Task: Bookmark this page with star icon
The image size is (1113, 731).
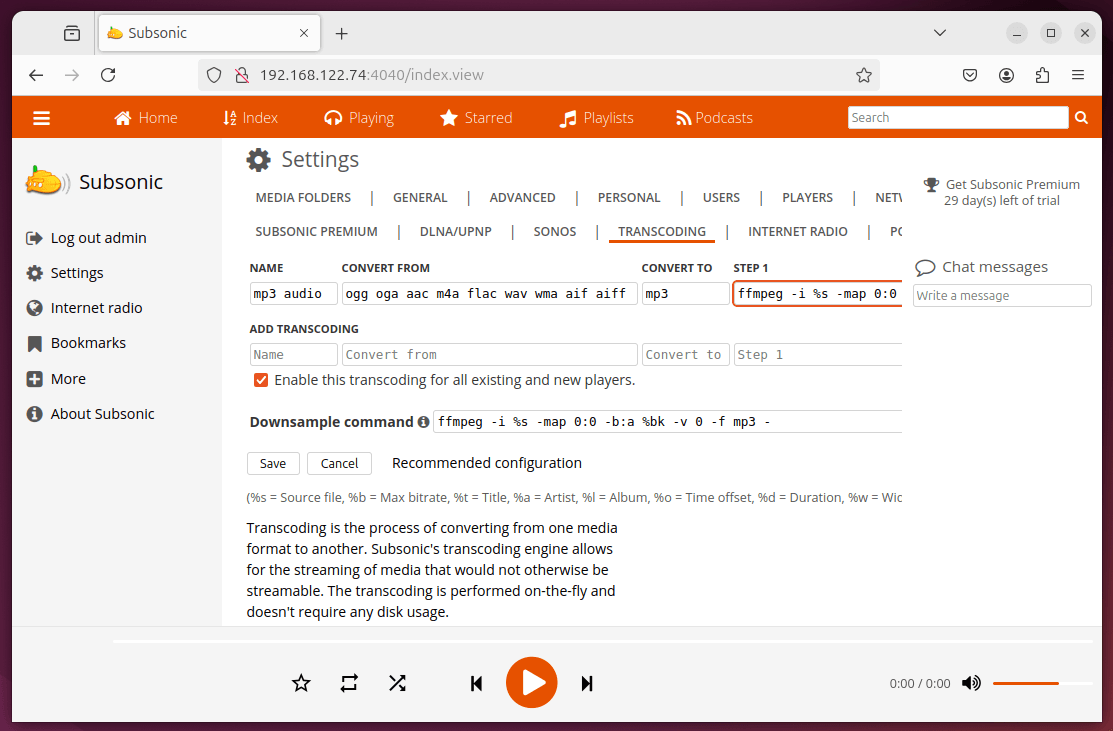Action: (863, 75)
